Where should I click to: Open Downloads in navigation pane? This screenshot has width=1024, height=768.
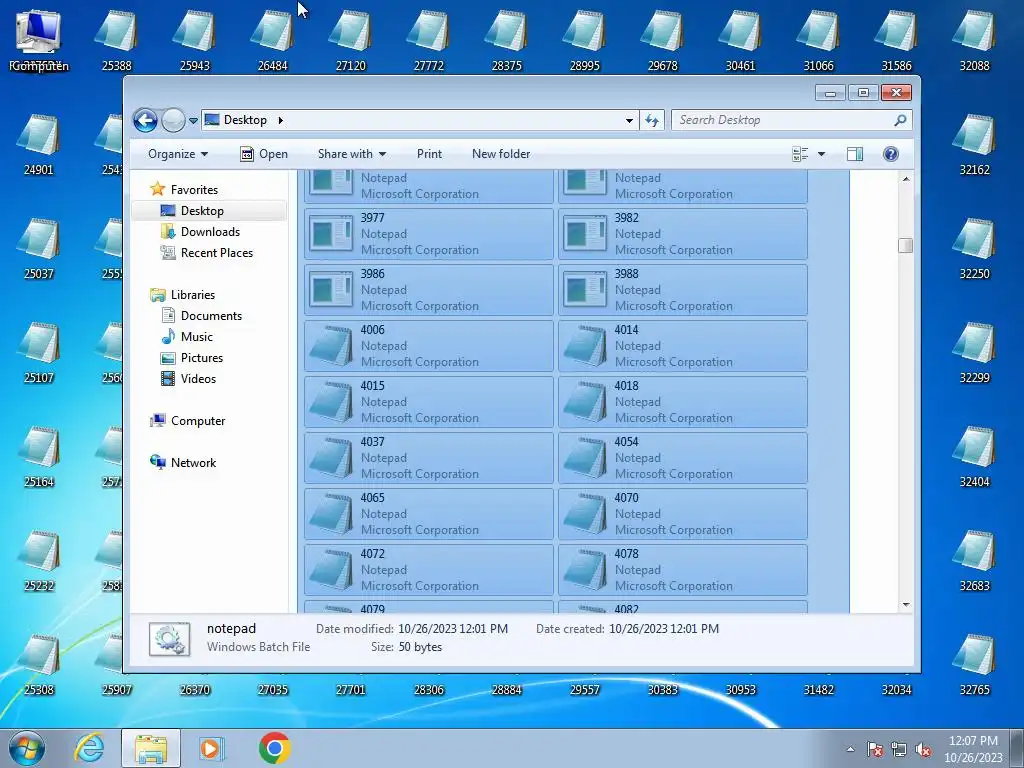pos(210,232)
